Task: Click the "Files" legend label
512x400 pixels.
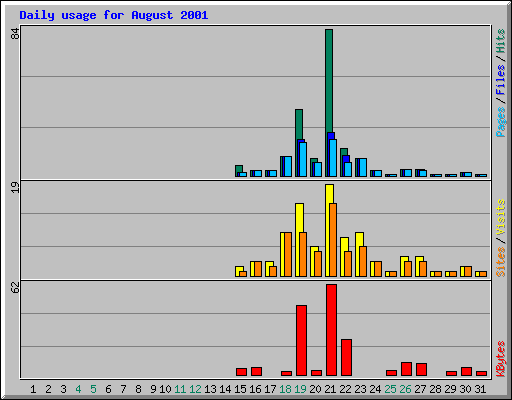Action: pyautogui.click(x=500, y=80)
